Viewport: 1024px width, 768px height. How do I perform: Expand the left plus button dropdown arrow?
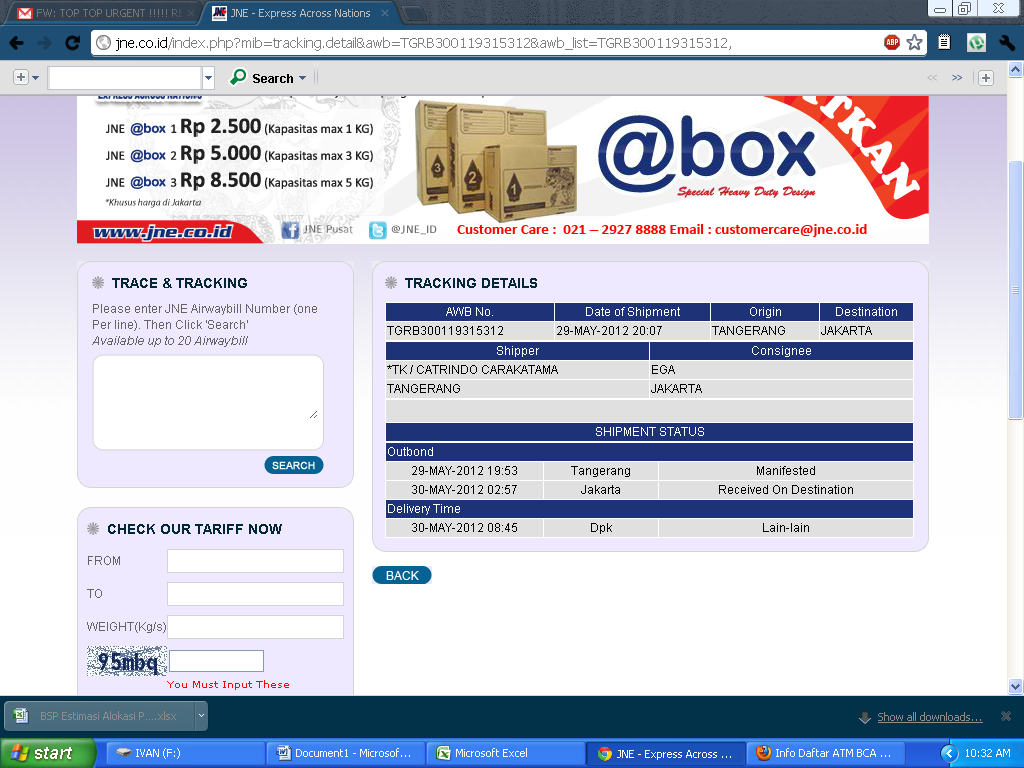point(35,78)
